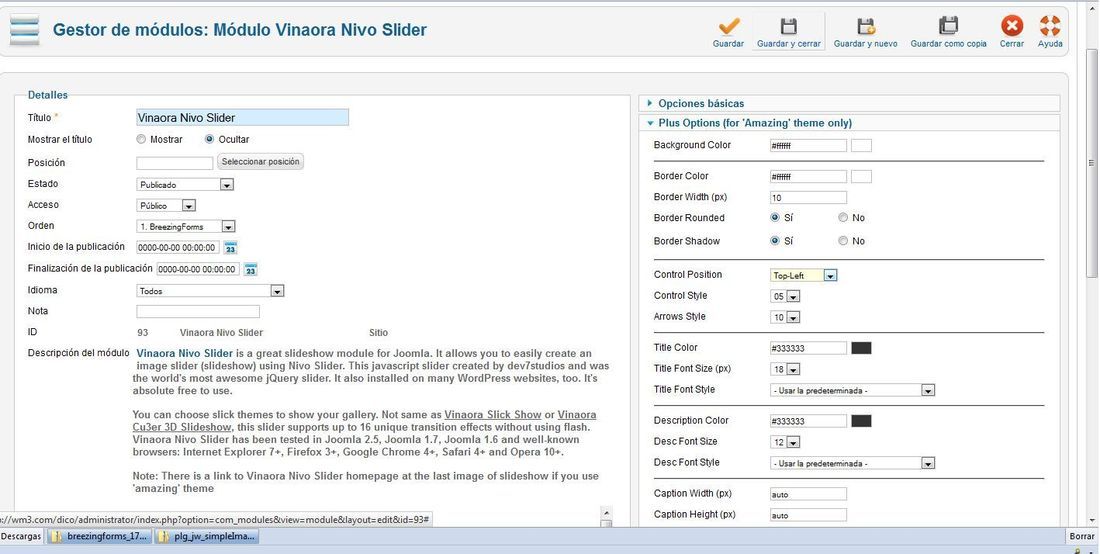This screenshot has width=1100, height=554.
Task: Click the Title Color hex field
Action: [808, 348]
